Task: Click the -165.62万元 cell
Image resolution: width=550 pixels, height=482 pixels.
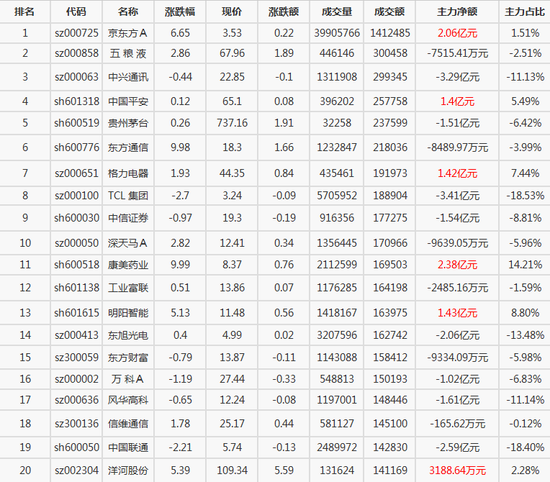Action: tap(457, 424)
